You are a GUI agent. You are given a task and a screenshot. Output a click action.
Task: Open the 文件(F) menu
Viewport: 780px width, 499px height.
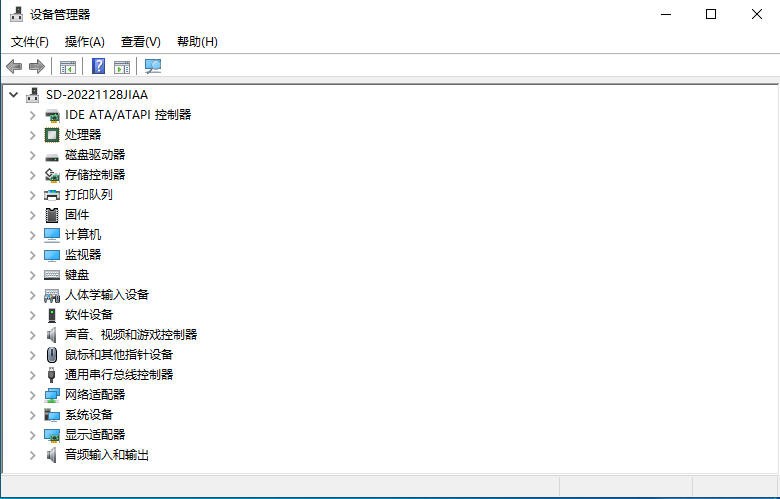point(30,42)
